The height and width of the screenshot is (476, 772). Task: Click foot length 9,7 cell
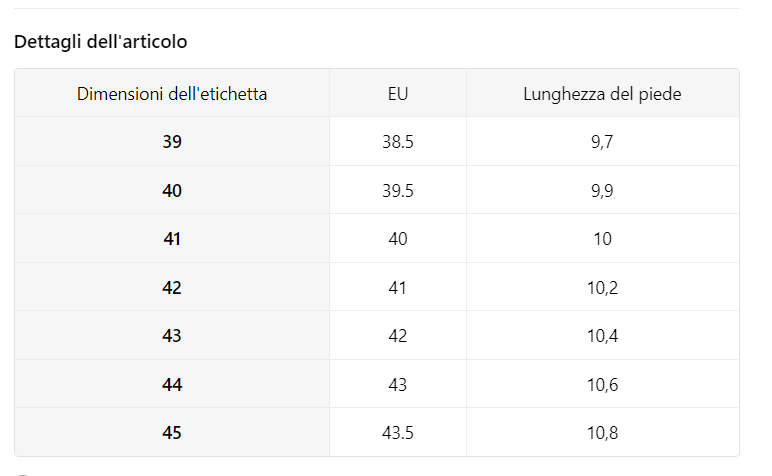pos(602,142)
